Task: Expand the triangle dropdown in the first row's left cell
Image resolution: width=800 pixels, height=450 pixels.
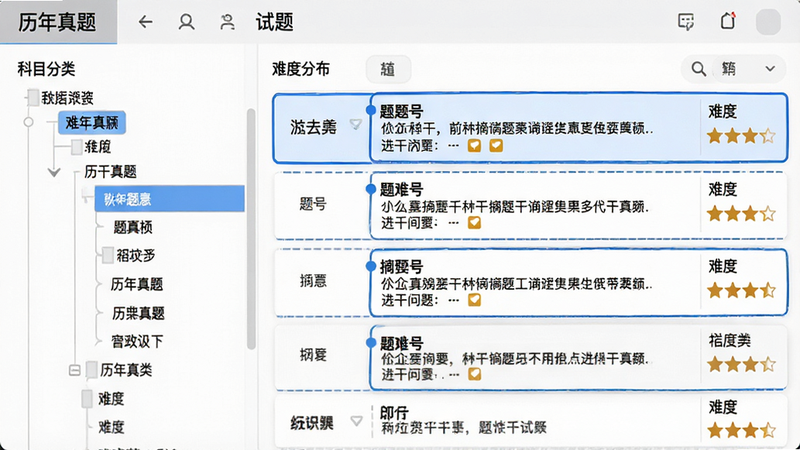Action: pyautogui.click(x=356, y=124)
